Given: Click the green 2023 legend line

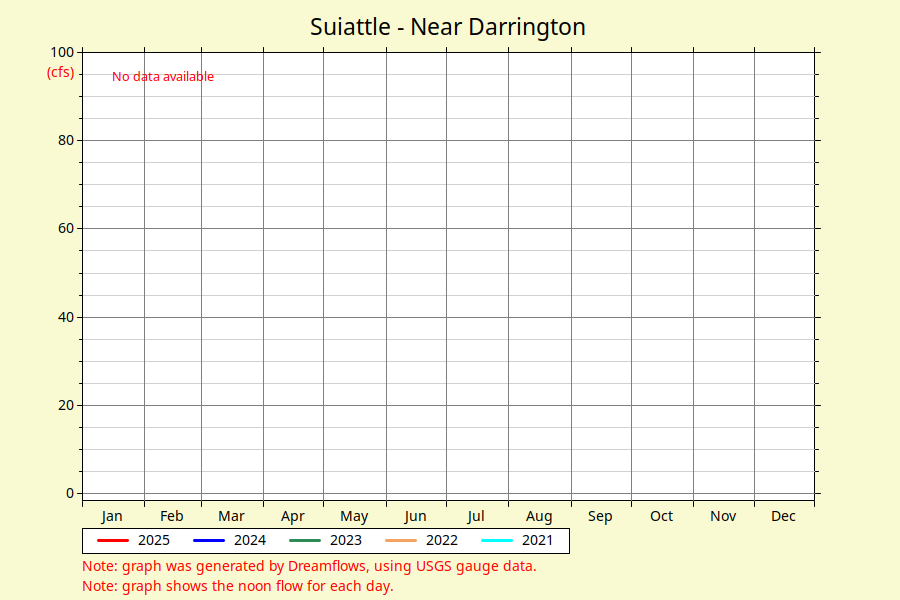Looking at the screenshot, I should (x=305, y=540).
